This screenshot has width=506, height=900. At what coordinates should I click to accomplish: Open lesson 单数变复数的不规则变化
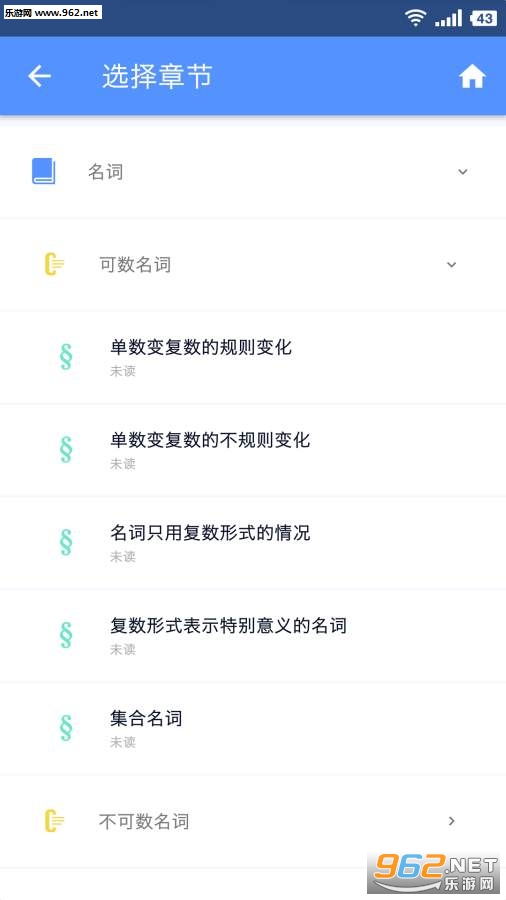(x=253, y=450)
